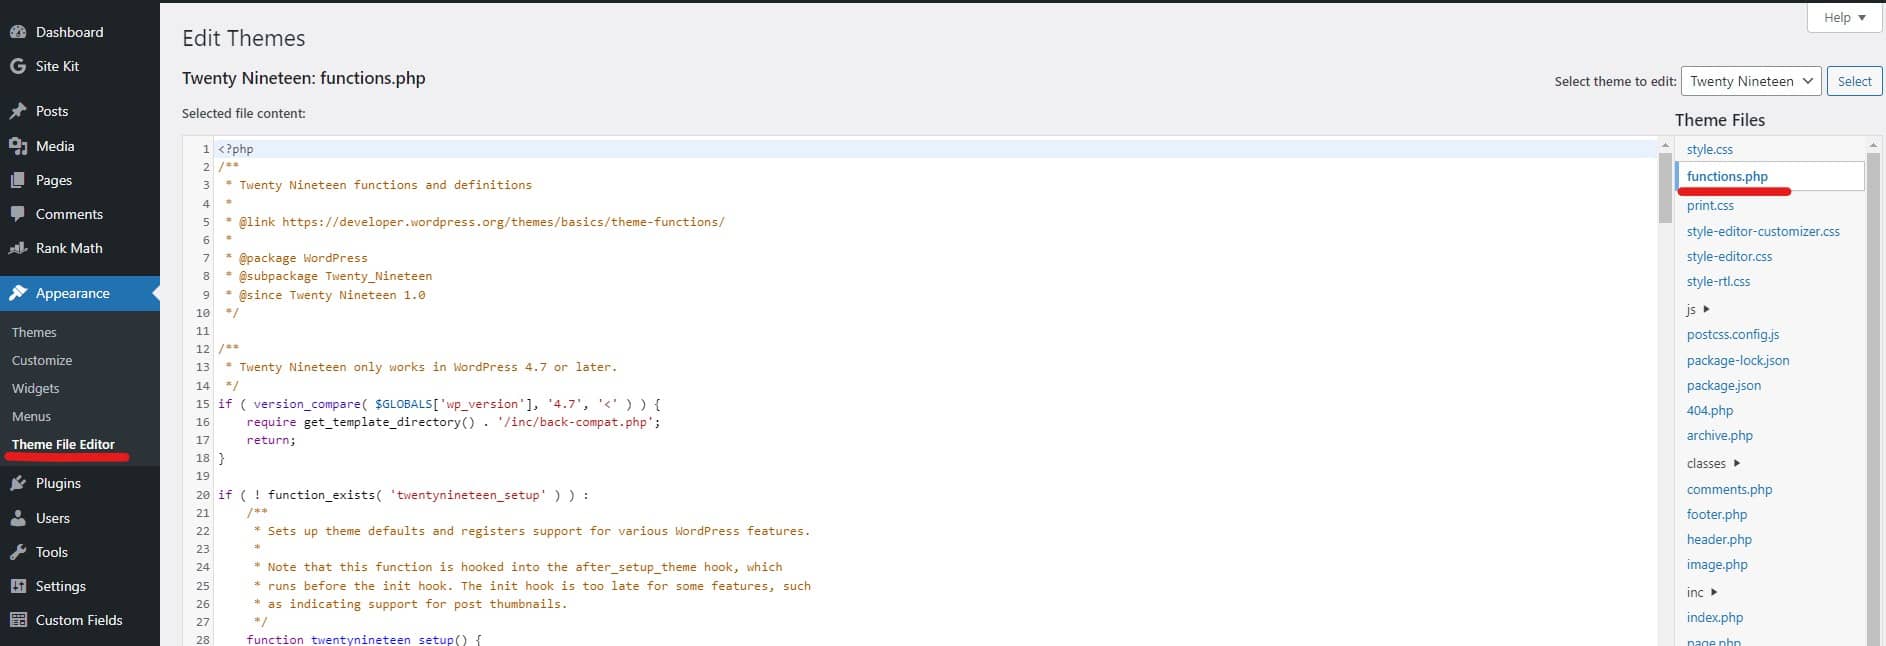Open the Custom Fields menu label
1886x646 pixels.
[x=79, y=620]
